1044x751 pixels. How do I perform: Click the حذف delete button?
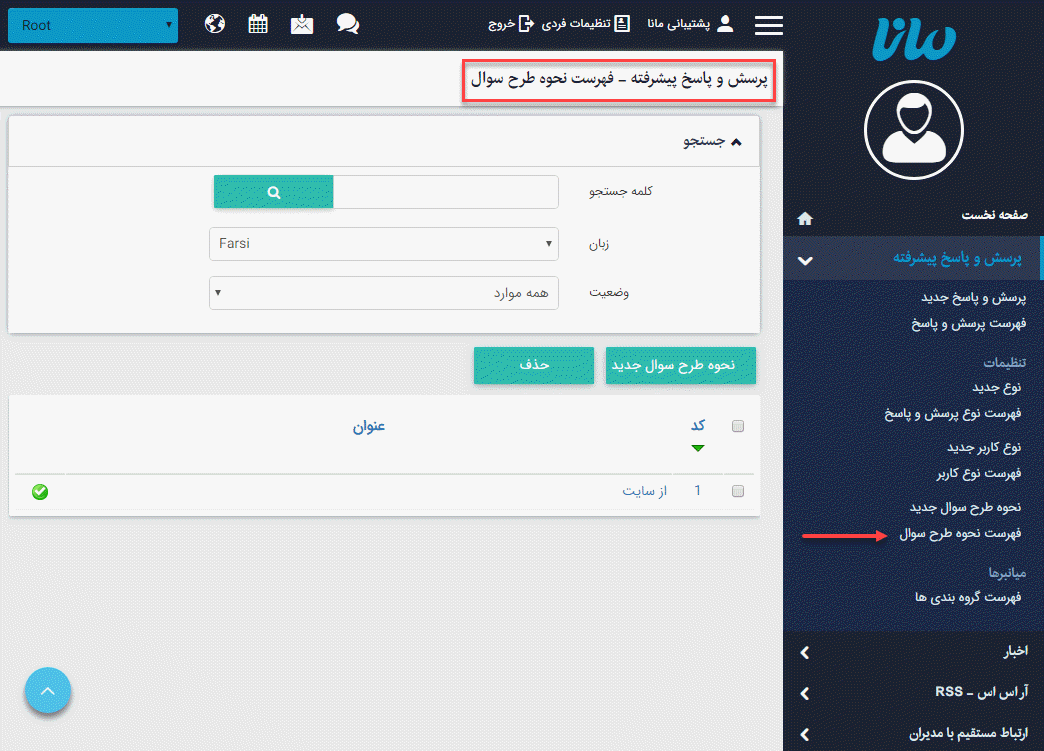(533, 366)
